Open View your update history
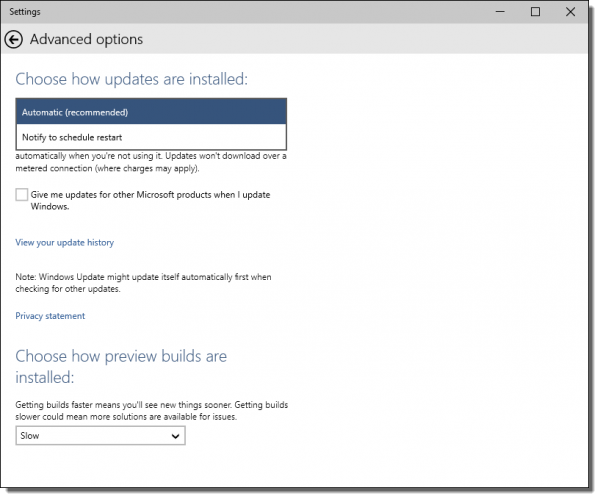This screenshot has height=499, width=600. pos(64,242)
